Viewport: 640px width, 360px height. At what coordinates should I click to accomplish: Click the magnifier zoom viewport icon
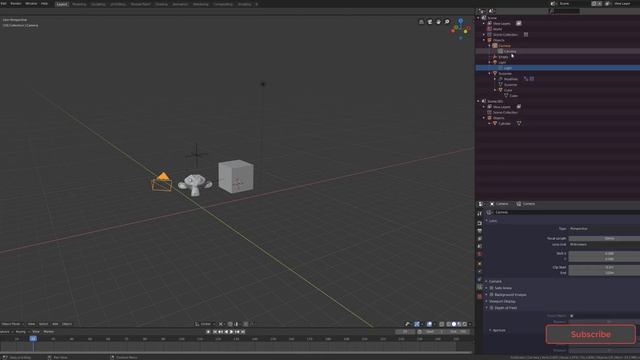(447, 22)
